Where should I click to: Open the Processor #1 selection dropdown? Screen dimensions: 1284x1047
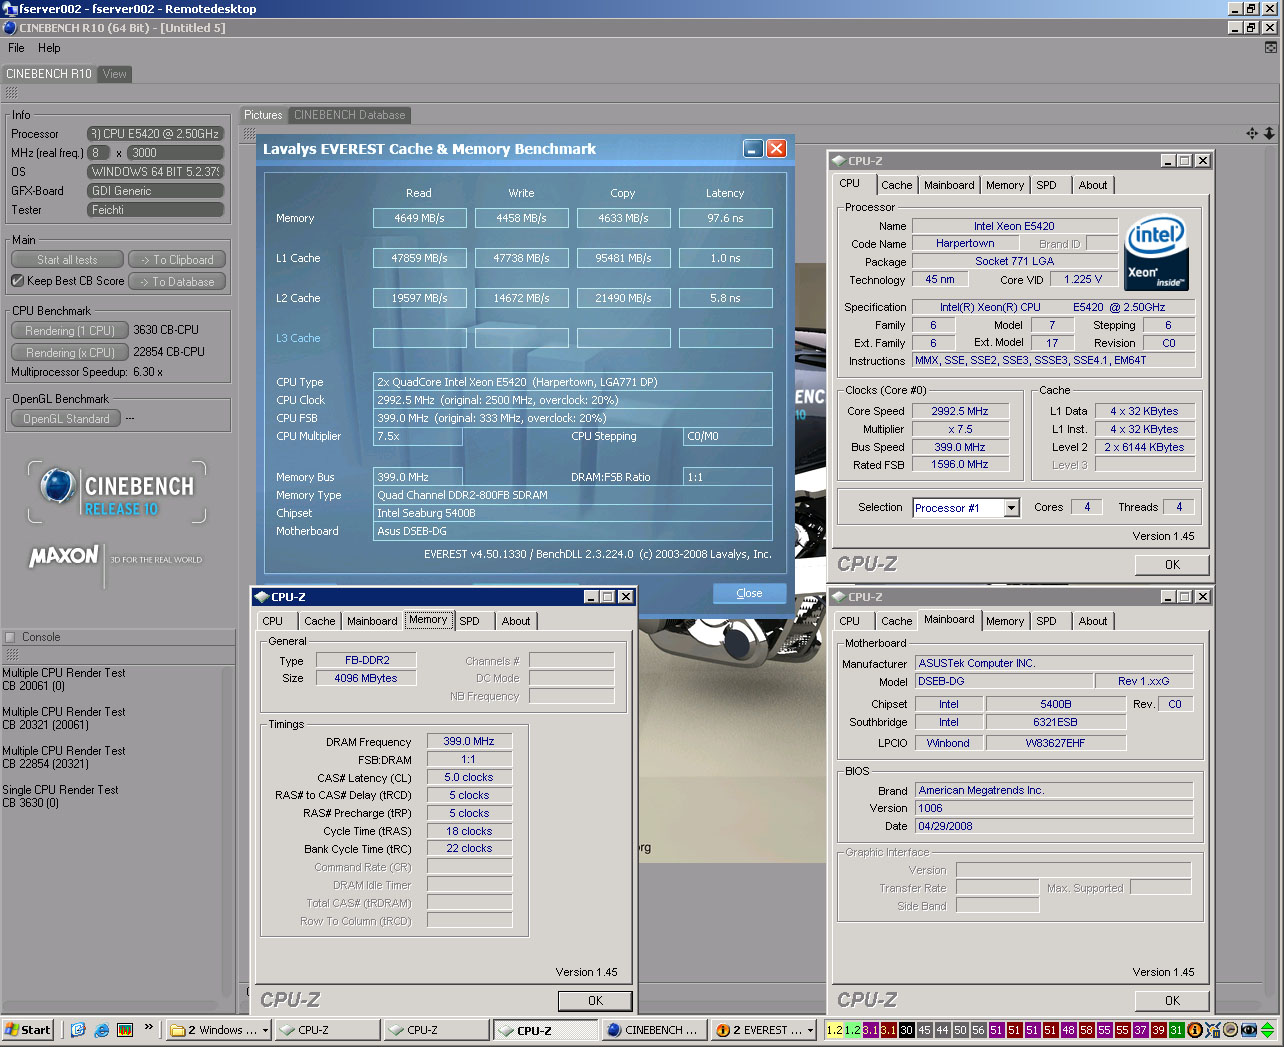(x=1011, y=508)
